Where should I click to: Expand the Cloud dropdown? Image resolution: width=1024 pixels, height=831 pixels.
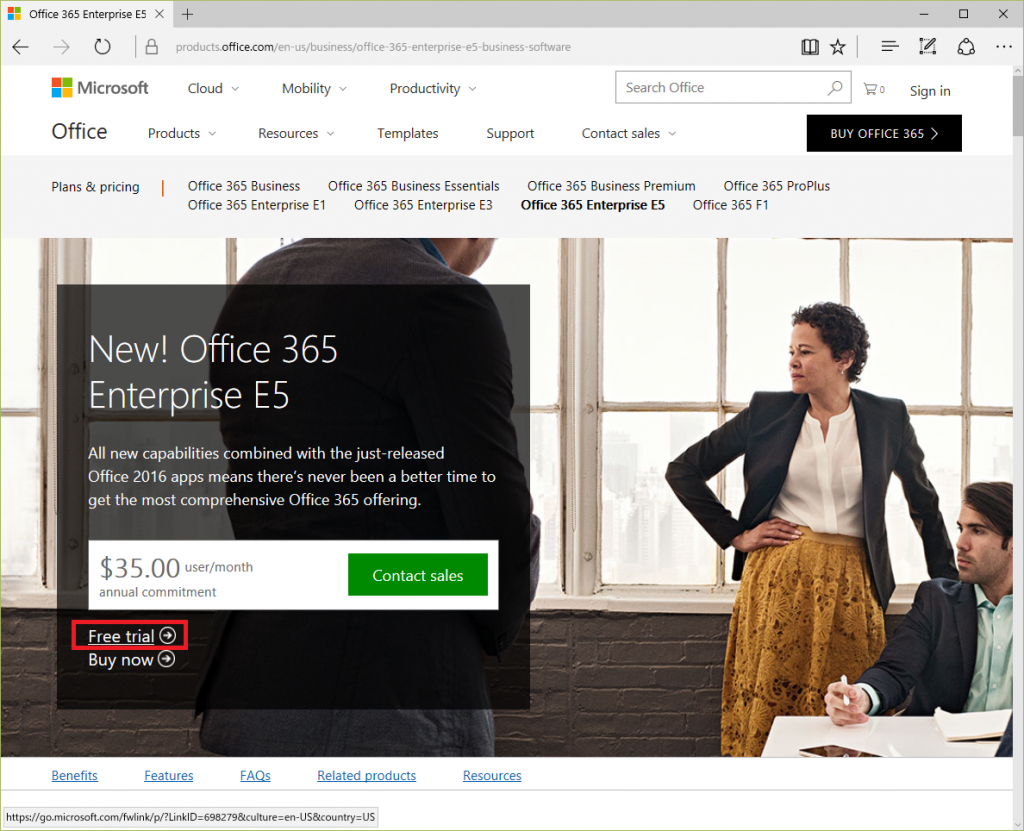point(213,88)
